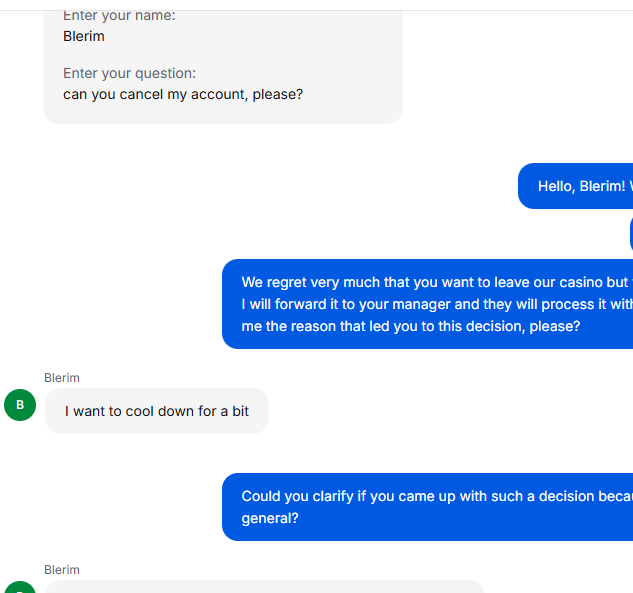Image resolution: width=633 pixels, height=593 pixels.
Task: Click "can you cancel my account, please?" text
Action: click(183, 95)
